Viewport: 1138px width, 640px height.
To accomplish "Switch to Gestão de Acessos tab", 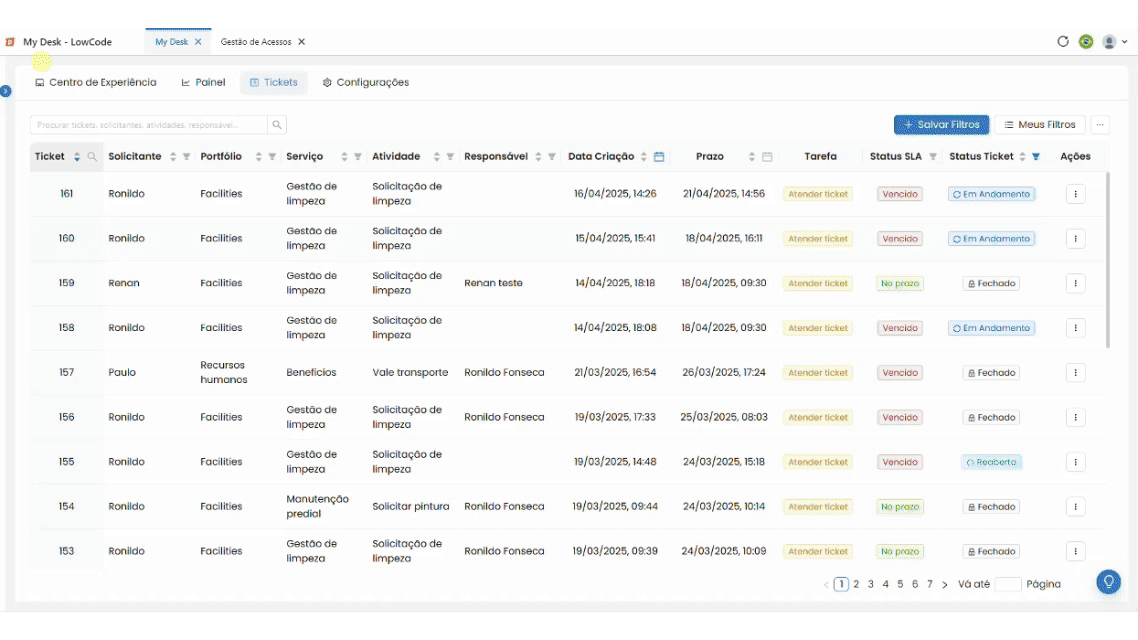I will [x=255, y=42].
